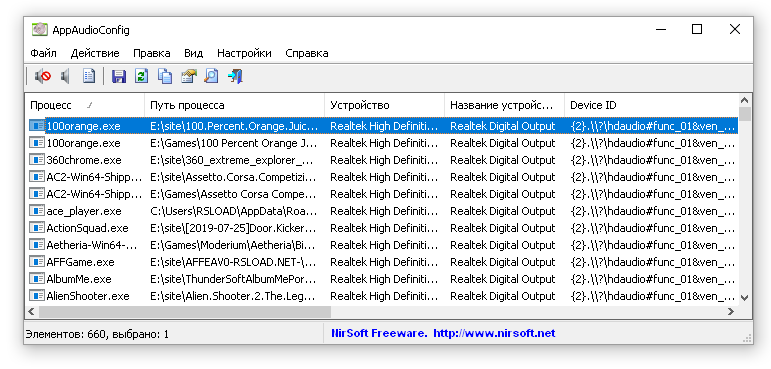
Task: Click the copy selected items icon
Action: click(165, 76)
